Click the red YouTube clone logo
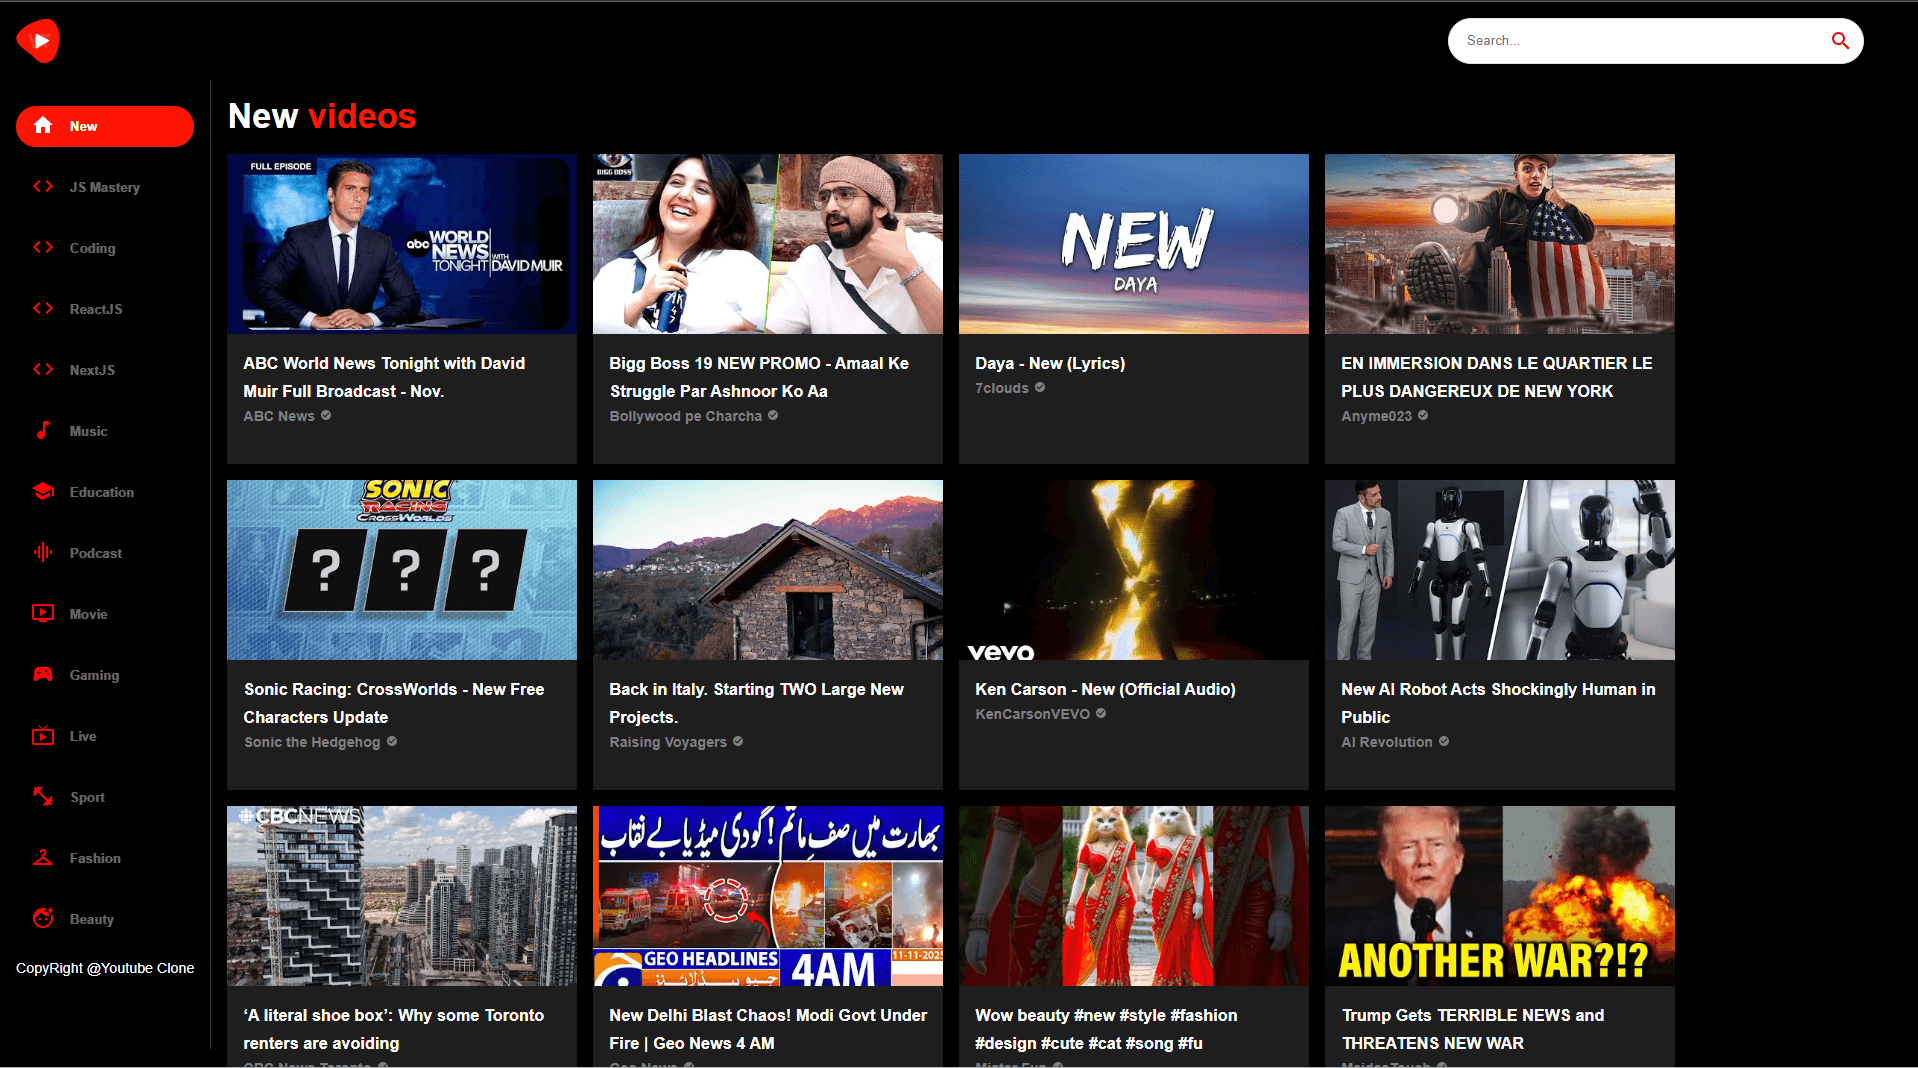Image resolution: width=1918 pixels, height=1068 pixels. pyautogui.click(x=38, y=41)
